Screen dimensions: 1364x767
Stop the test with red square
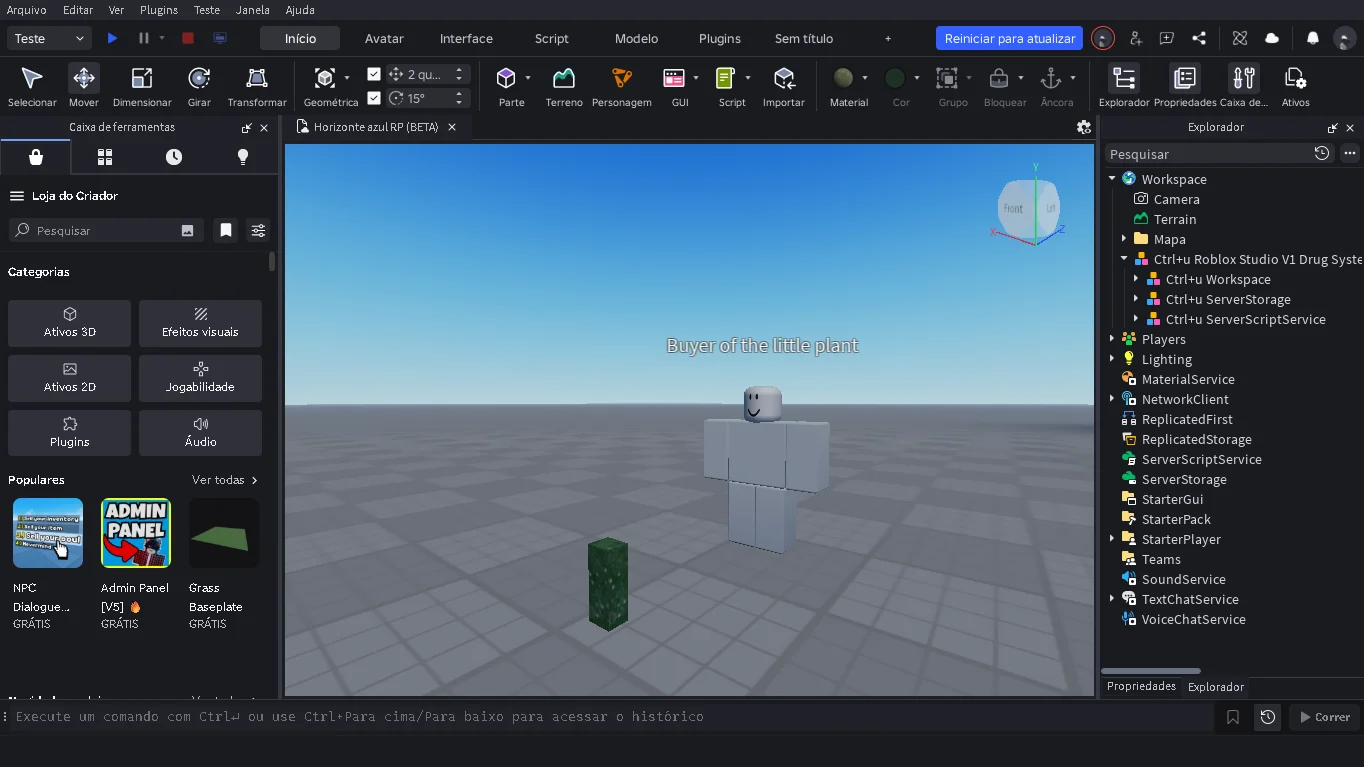click(188, 38)
